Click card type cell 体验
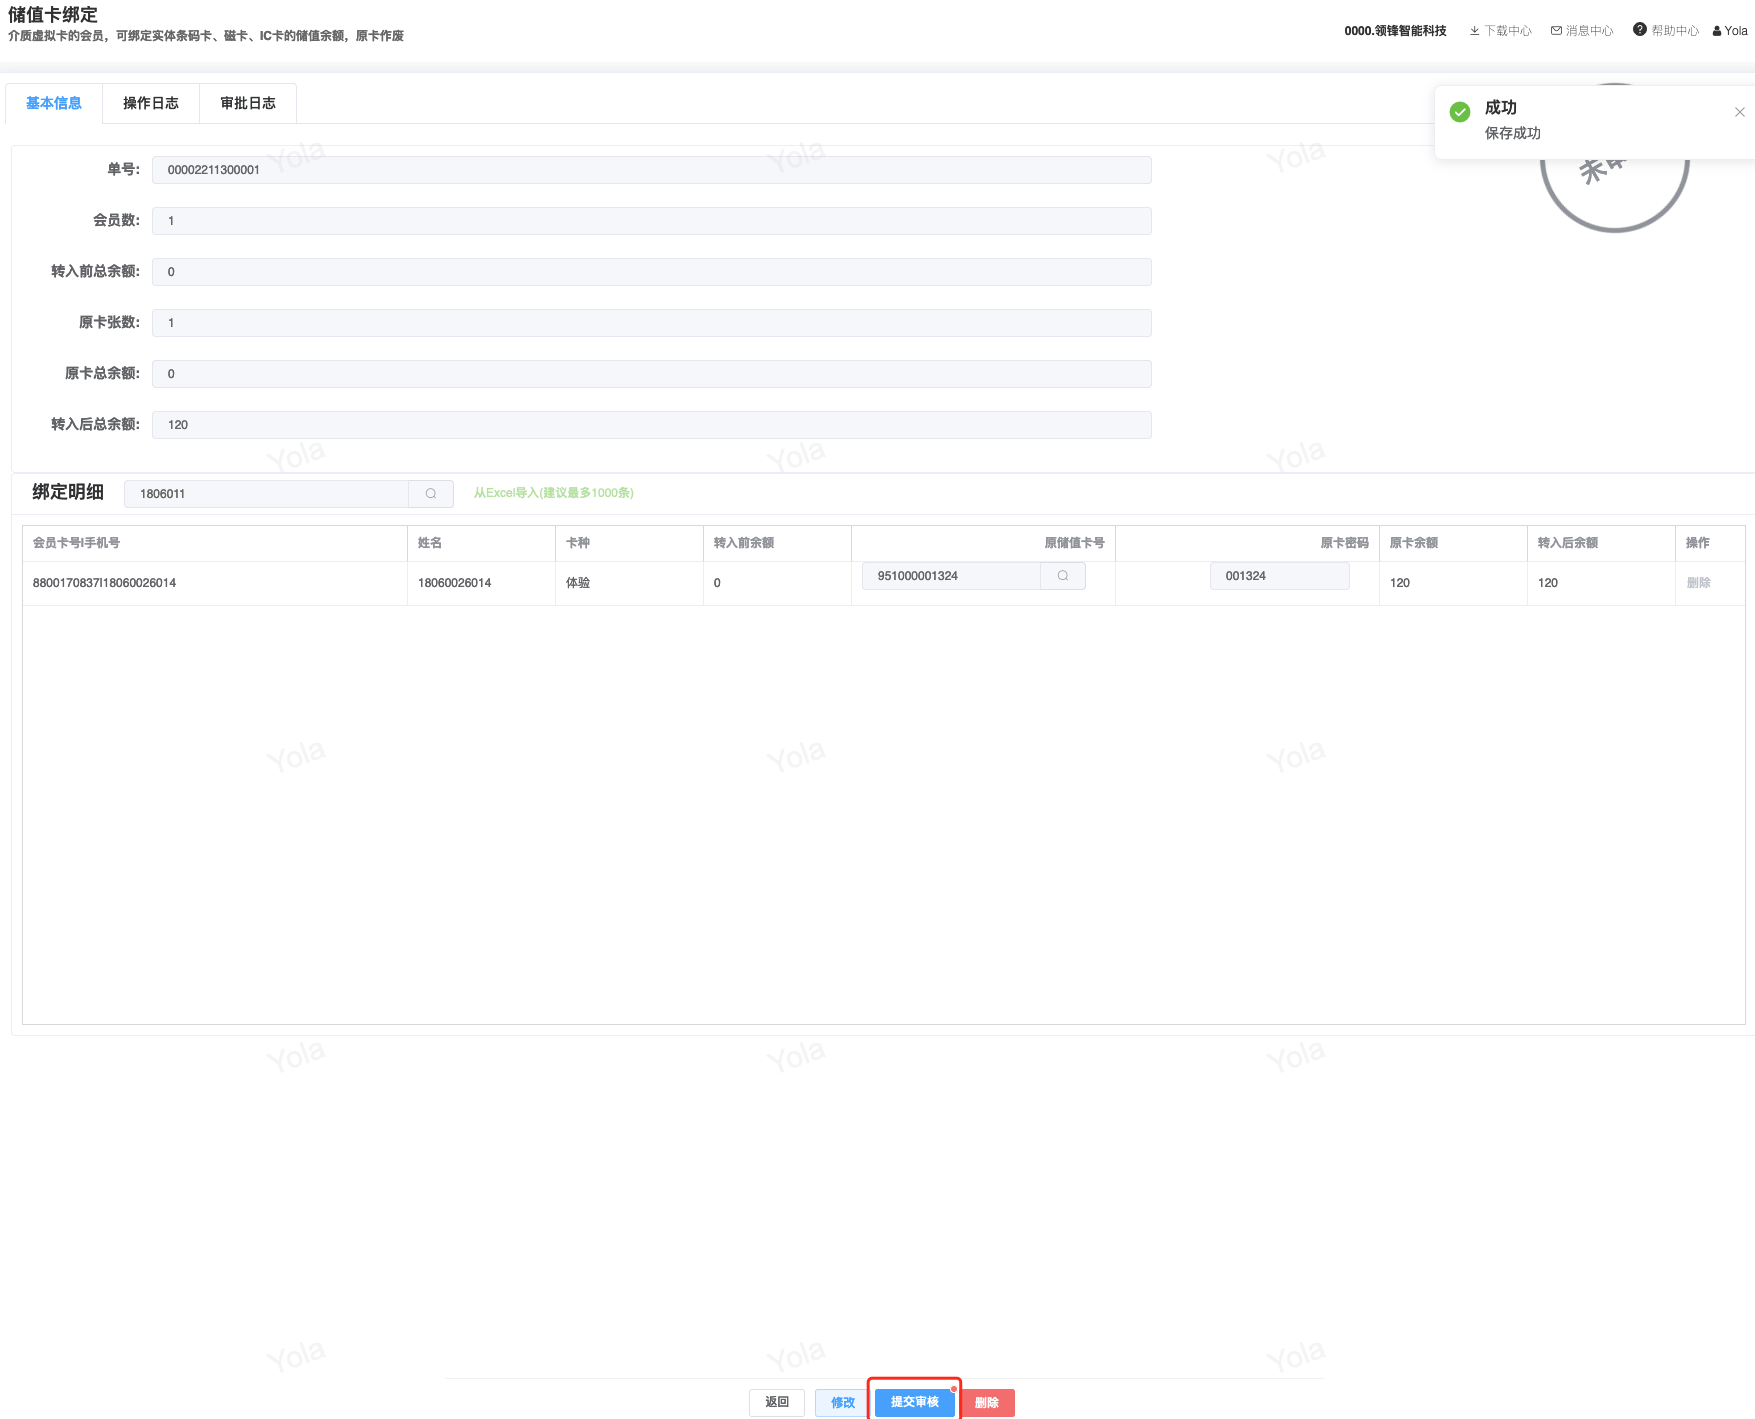The width and height of the screenshot is (1755, 1419). pyautogui.click(x=578, y=583)
